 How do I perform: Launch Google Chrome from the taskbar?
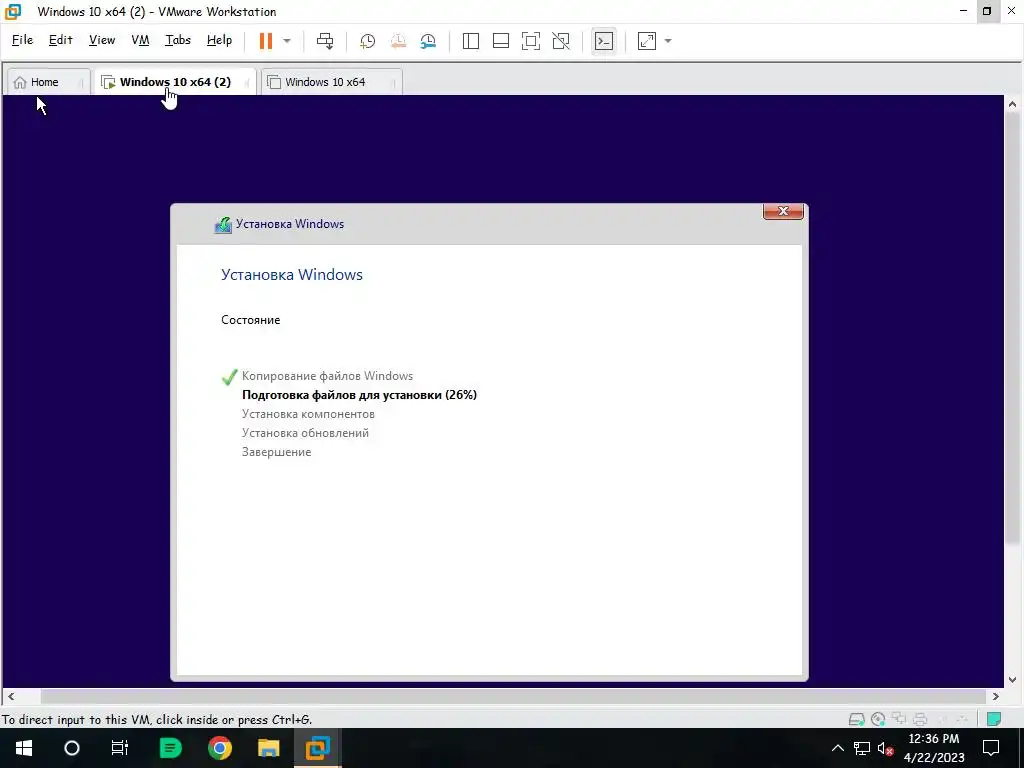[x=219, y=748]
